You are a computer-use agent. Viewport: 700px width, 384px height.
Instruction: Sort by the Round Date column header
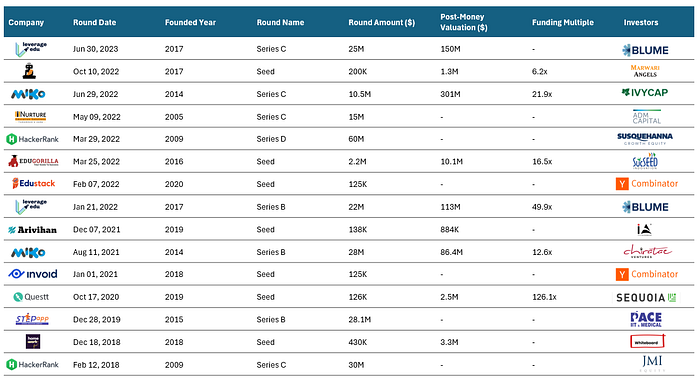click(x=95, y=22)
